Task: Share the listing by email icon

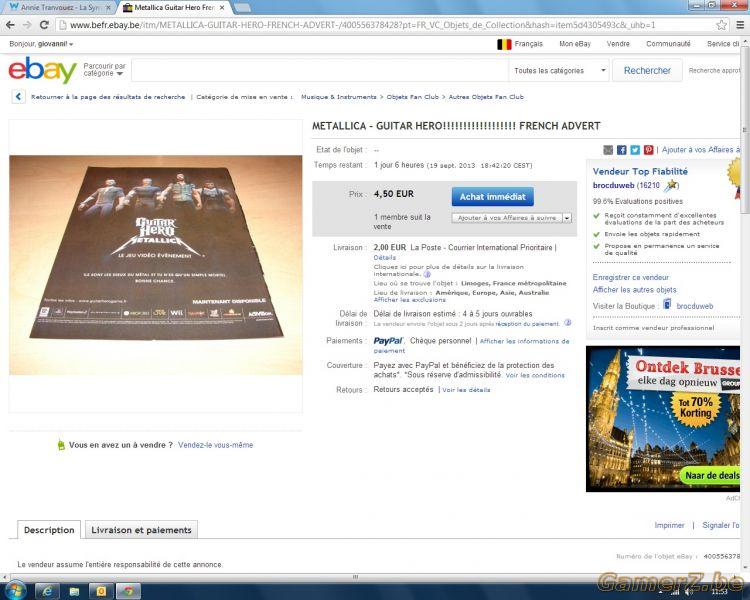Action: (x=608, y=150)
